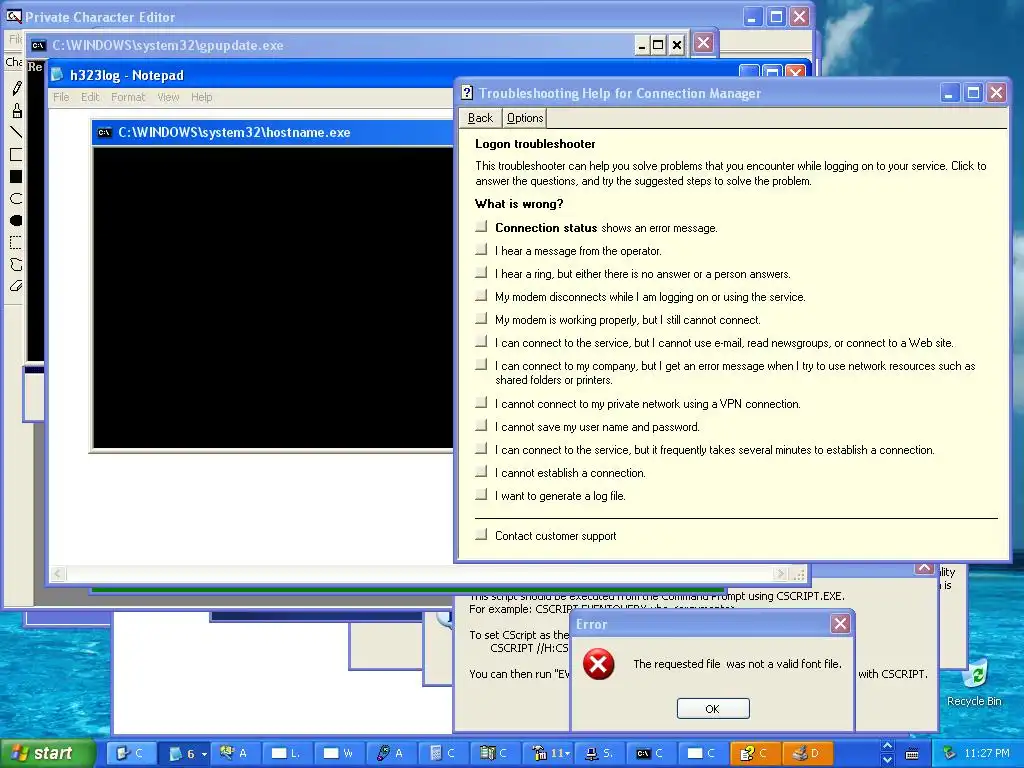The height and width of the screenshot is (768, 1024).
Task: Select the Eraser tool
Action: [x=16, y=286]
